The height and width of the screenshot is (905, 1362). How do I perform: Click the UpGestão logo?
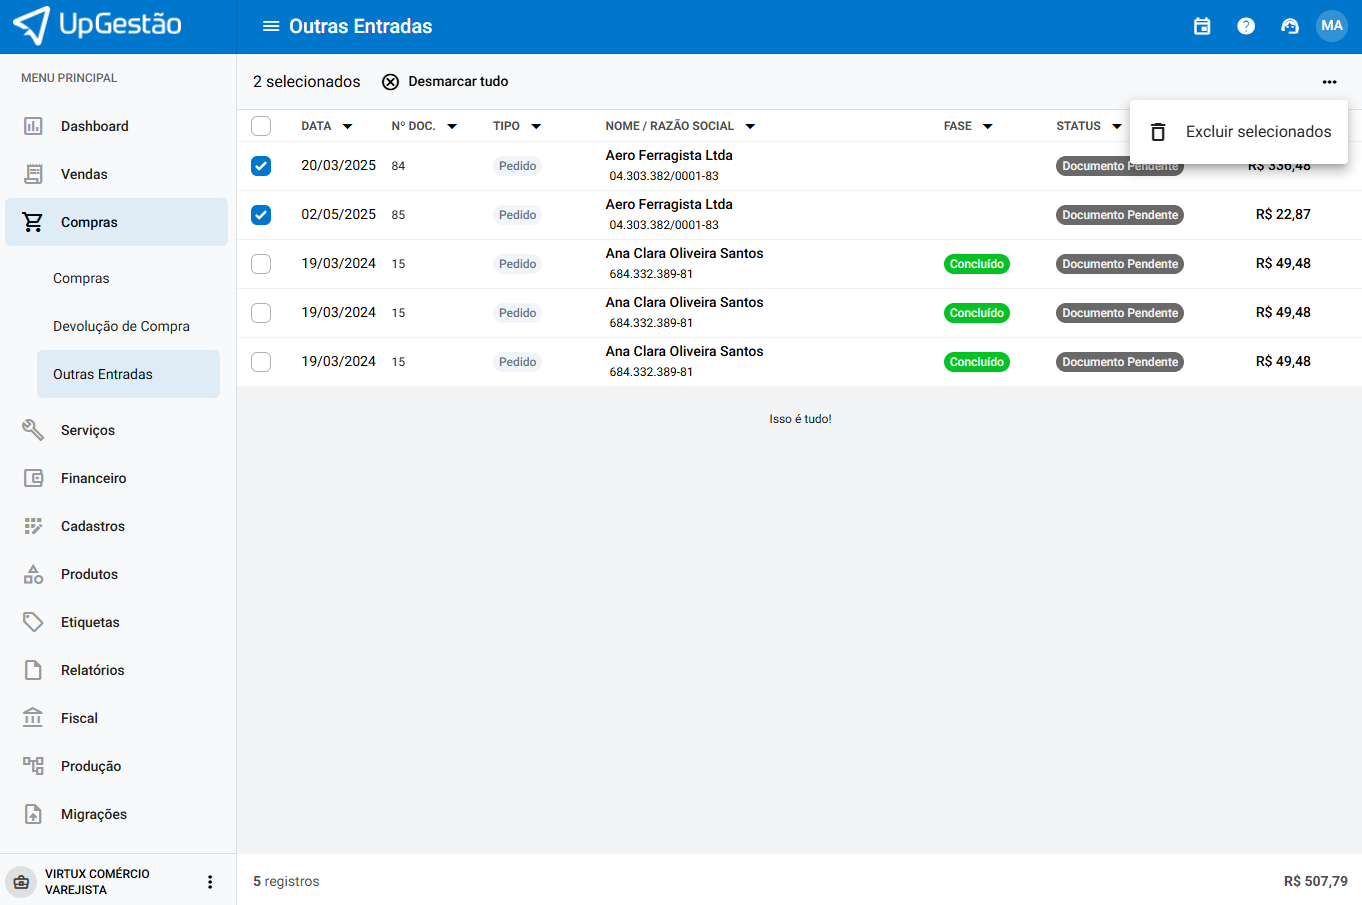[x=98, y=26]
